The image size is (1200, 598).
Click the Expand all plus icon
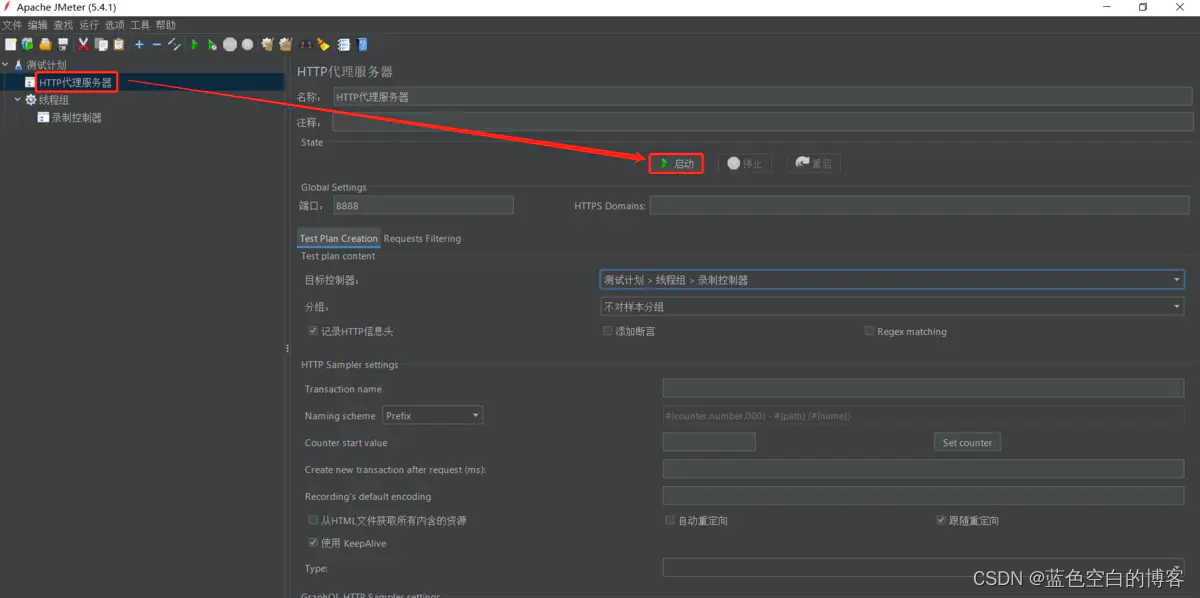pyautogui.click(x=139, y=44)
